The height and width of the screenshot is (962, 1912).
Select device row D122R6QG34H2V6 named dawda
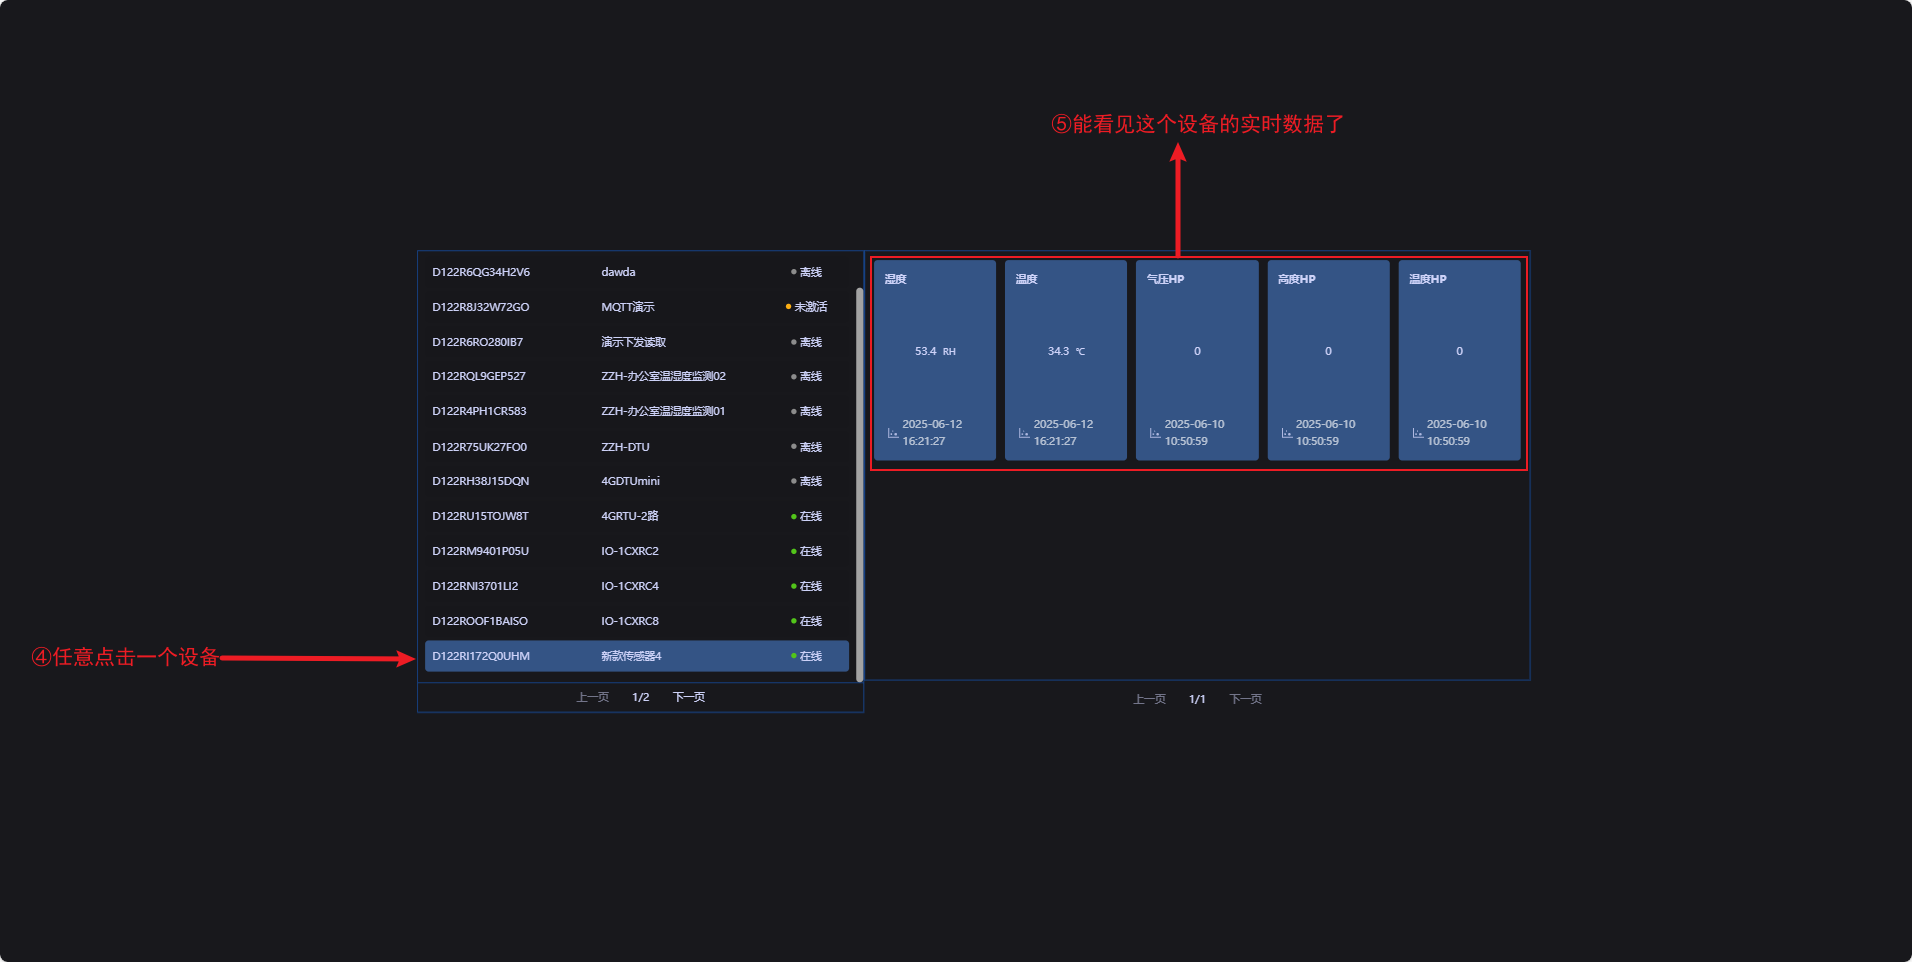click(636, 272)
